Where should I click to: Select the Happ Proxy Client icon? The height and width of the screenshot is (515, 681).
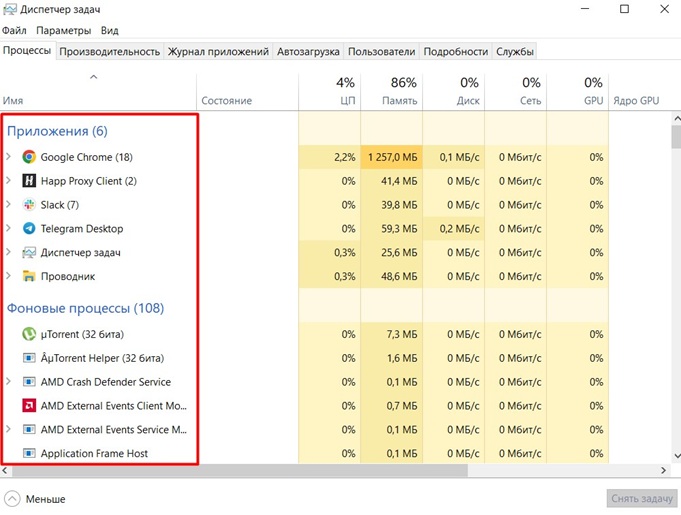[x=29, y=181]
